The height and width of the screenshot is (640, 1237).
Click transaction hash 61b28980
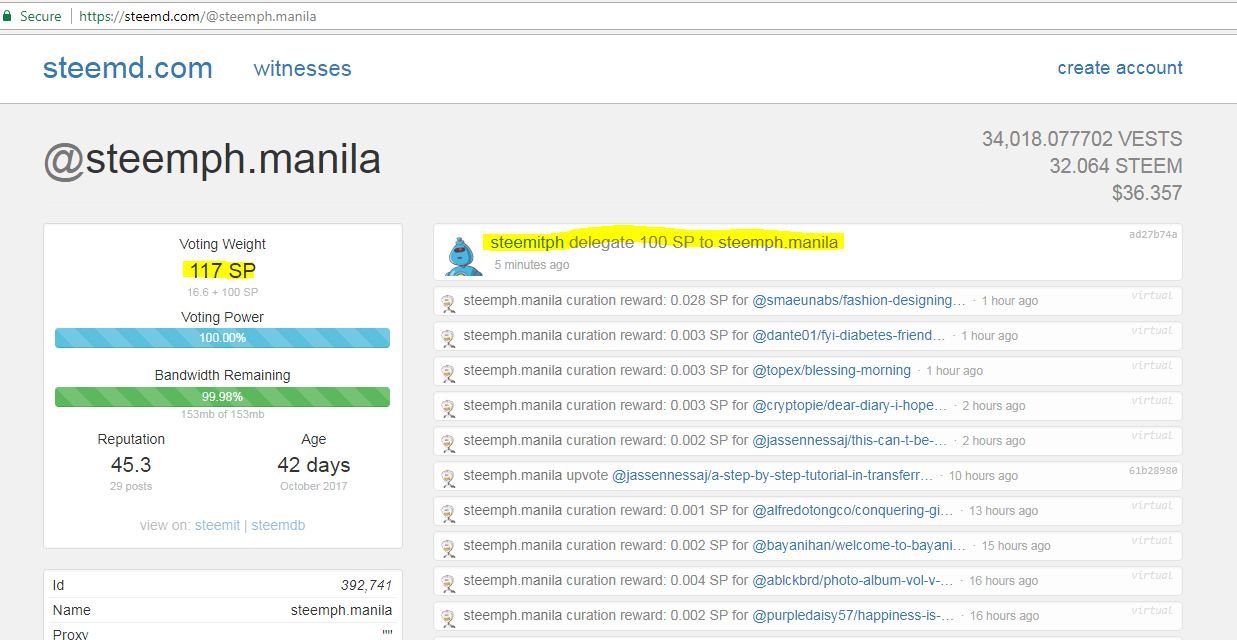(x=1153, y=470)
